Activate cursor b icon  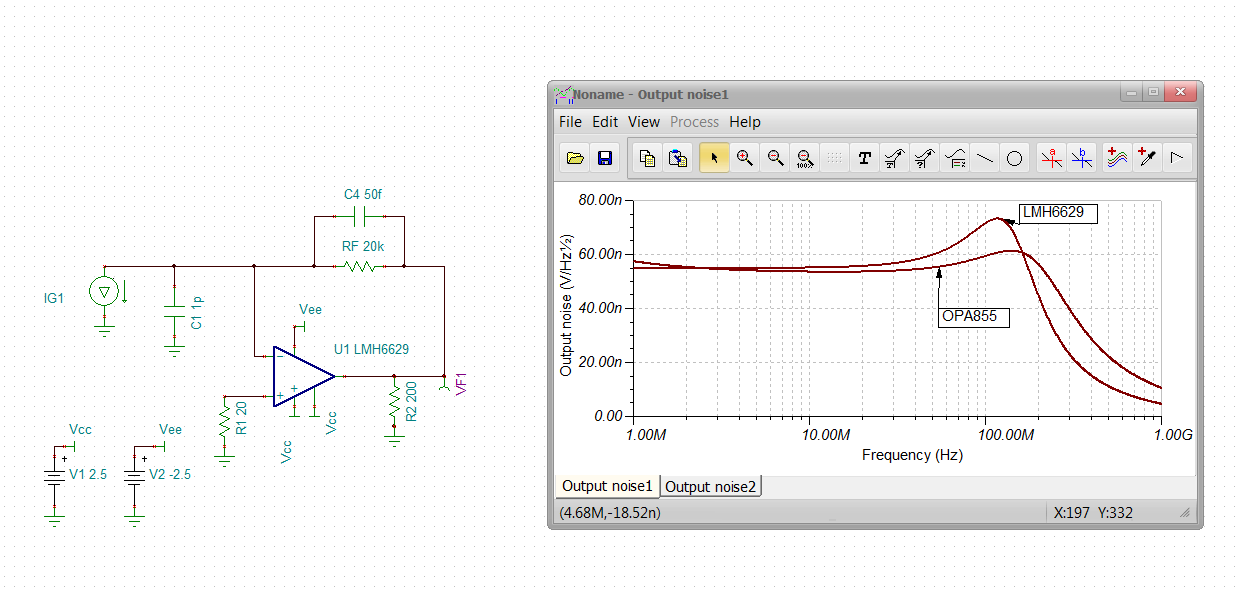click(1081, 158)
